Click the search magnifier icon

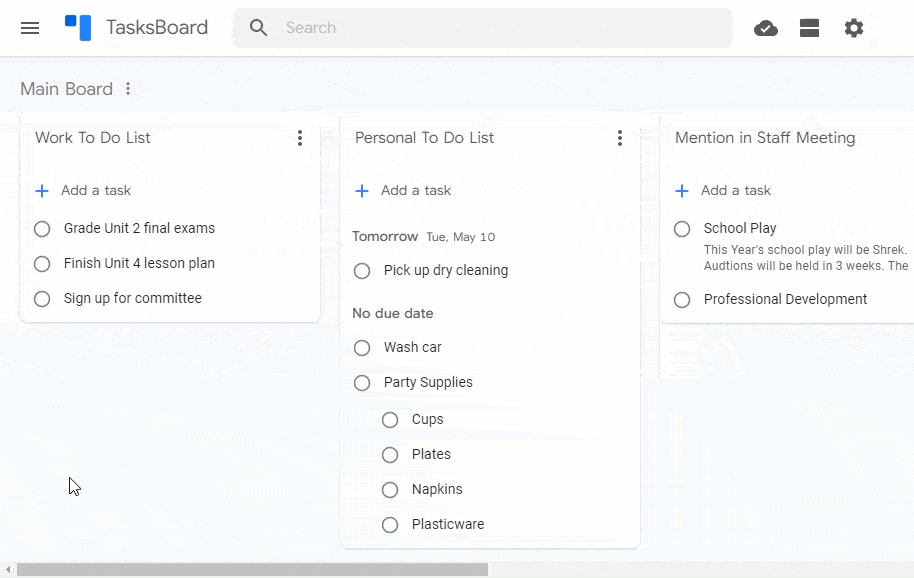pos(258,28)
